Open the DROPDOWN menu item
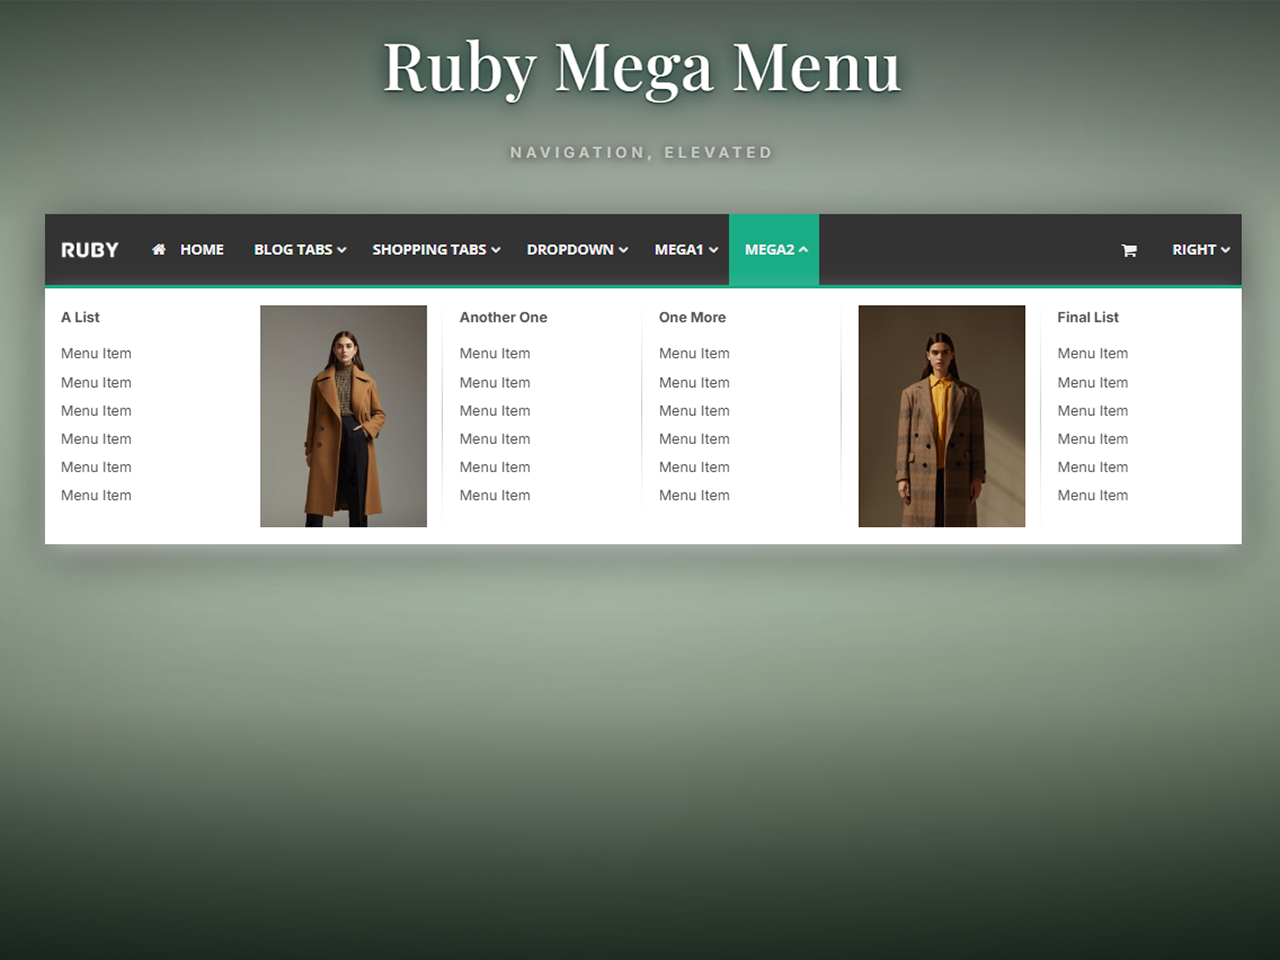 coord(577,250)
